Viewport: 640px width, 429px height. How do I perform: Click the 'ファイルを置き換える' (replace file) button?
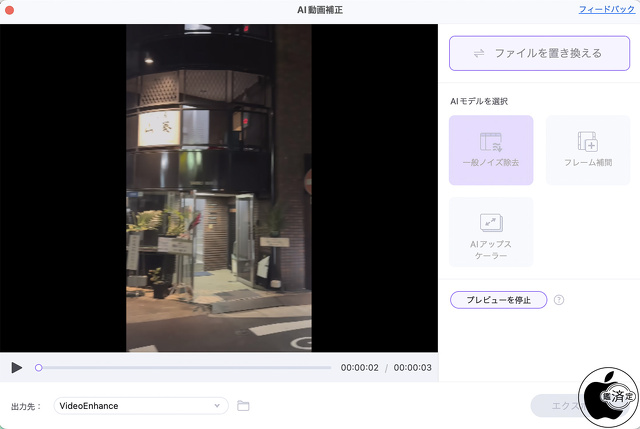tap(539, 53)
